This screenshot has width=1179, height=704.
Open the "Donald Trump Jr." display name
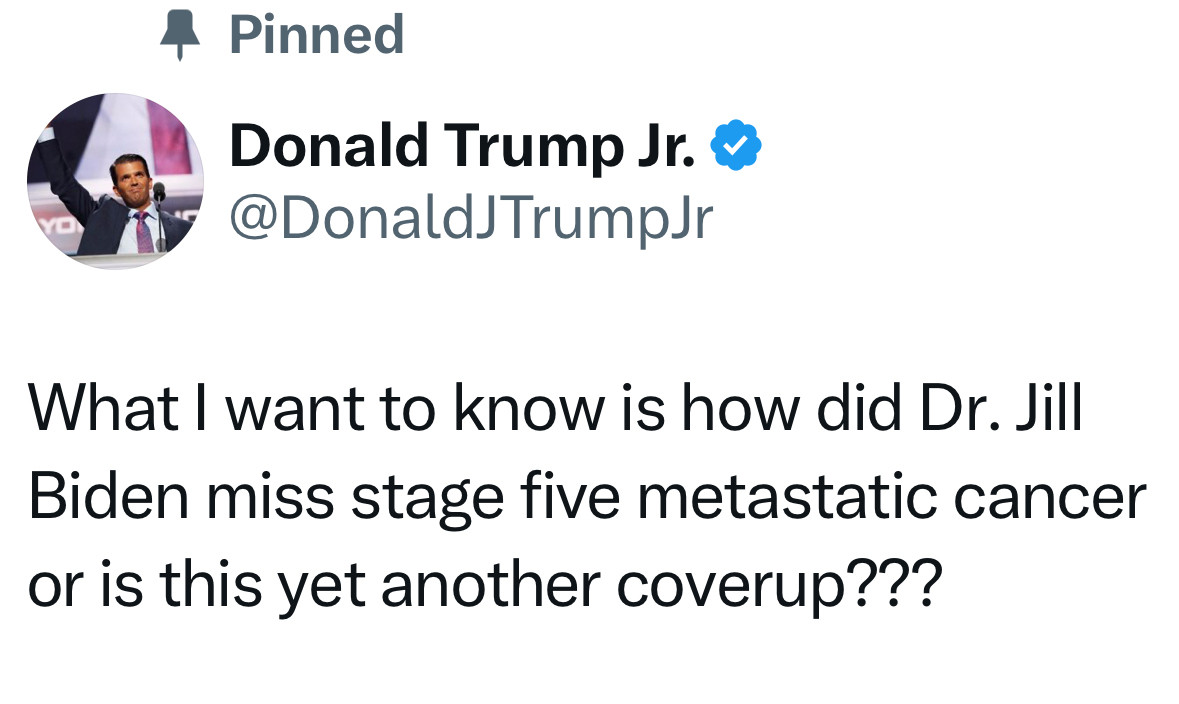tap(462, 147)
